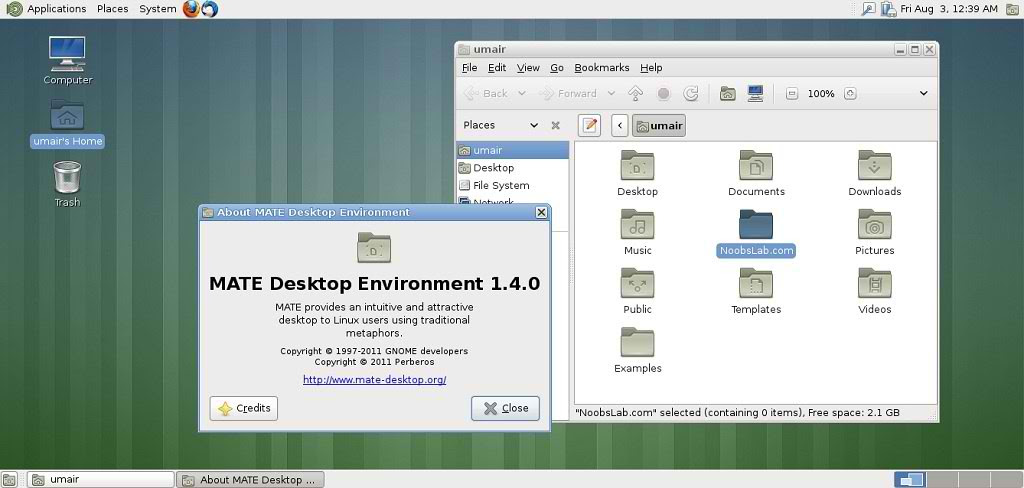Open Forward history dropdown arrow

[x=611, y=93]
